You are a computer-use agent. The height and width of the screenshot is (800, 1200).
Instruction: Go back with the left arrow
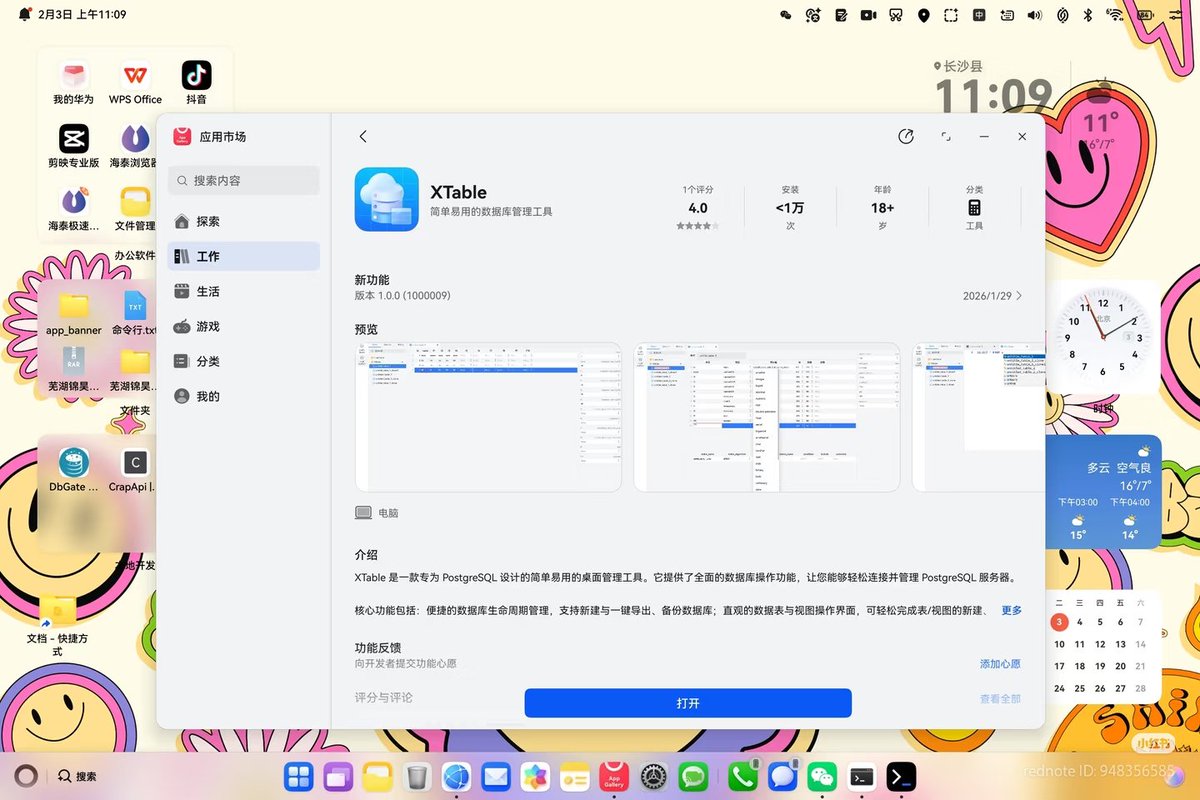point(363,136)
